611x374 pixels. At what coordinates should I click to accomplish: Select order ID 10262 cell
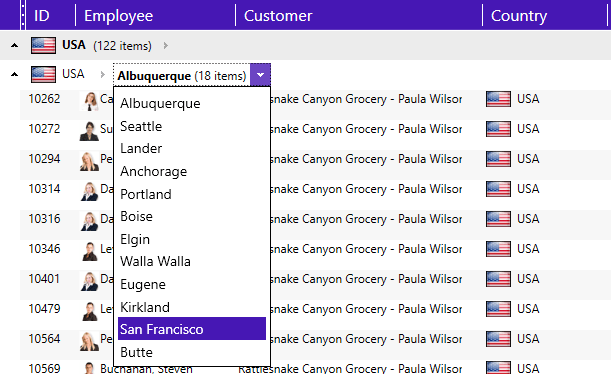(44, 99)
